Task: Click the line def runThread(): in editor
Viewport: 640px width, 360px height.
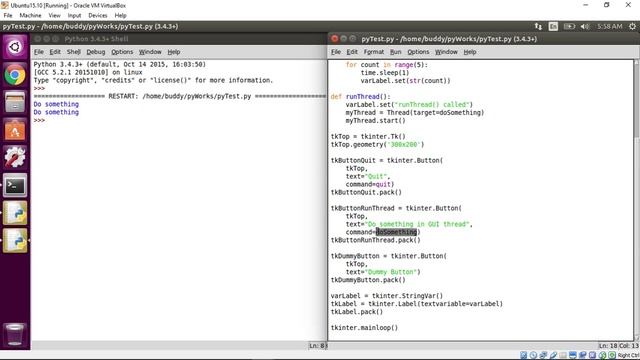Action: 360,96
